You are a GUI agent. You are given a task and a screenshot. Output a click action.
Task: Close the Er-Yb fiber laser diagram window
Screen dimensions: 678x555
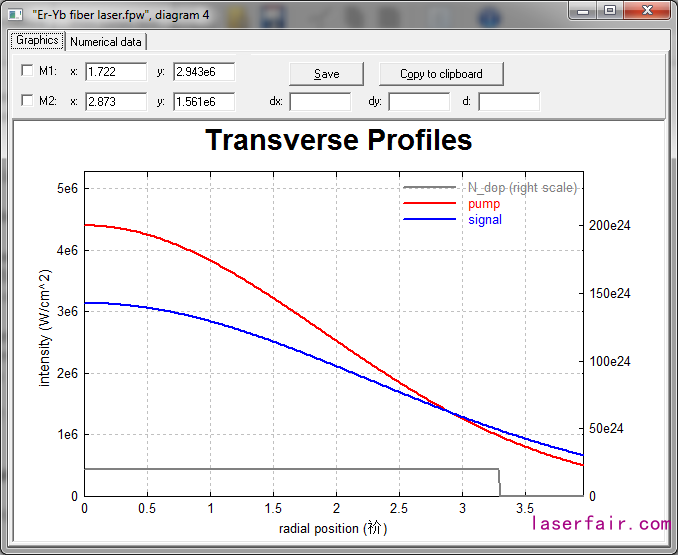point(647,10)
